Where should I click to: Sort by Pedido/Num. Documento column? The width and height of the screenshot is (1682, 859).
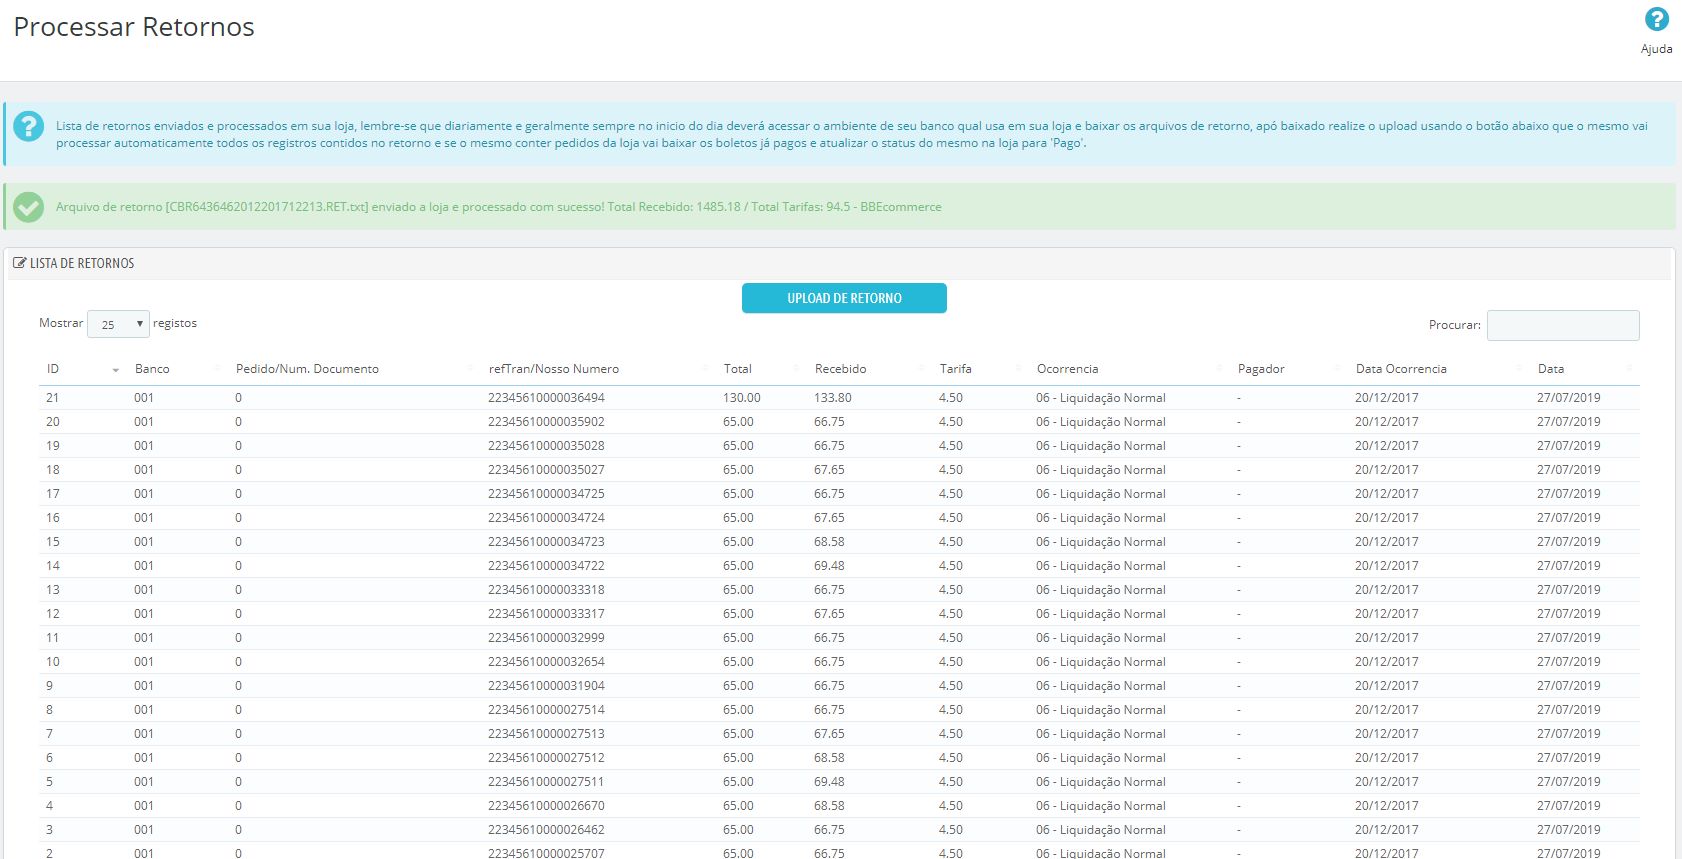point(307,369)
